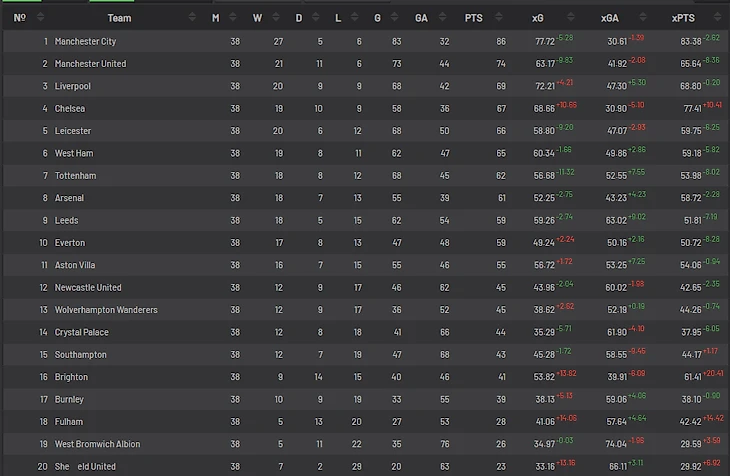Screen dimensions: 730x476
Task: Open Crystal Palace team link
Action: [x=82, y=332]
